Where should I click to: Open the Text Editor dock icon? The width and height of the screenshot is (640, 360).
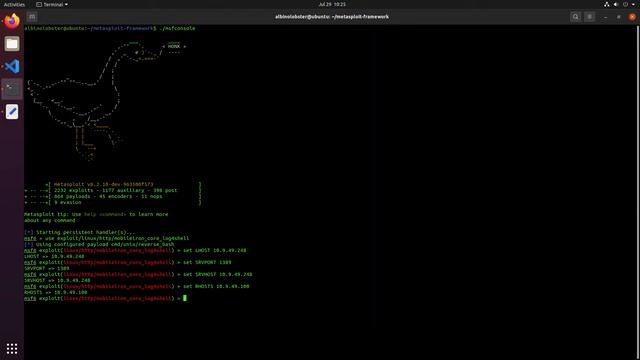point(12,111)
